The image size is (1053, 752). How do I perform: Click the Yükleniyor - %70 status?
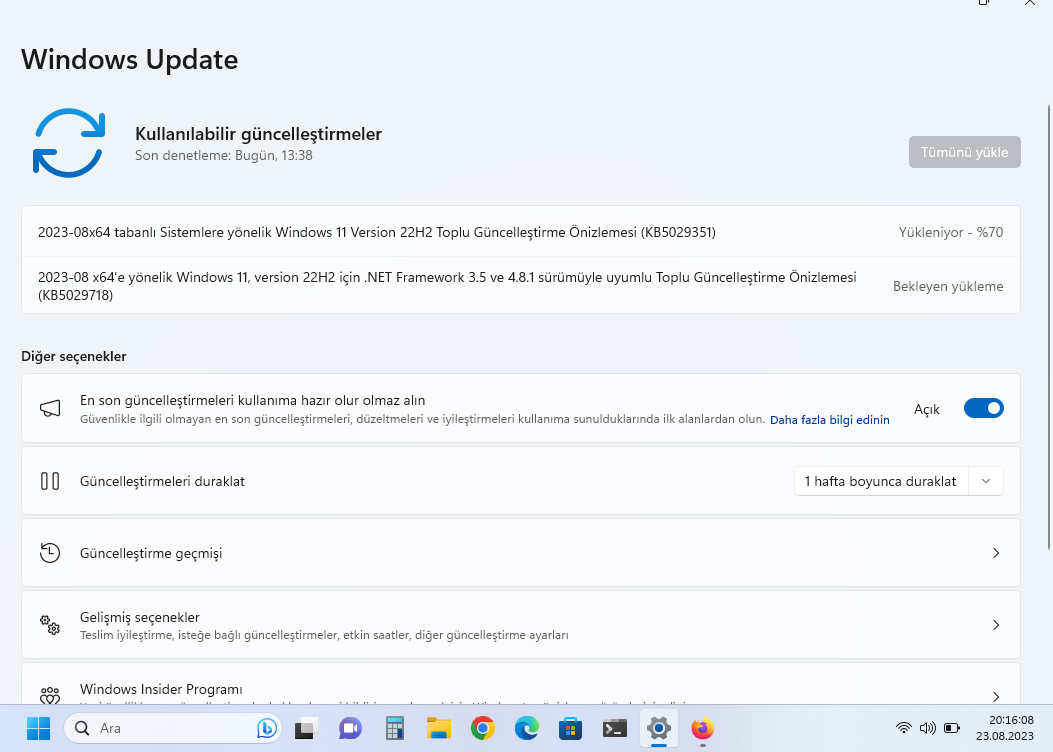point(951,232)
